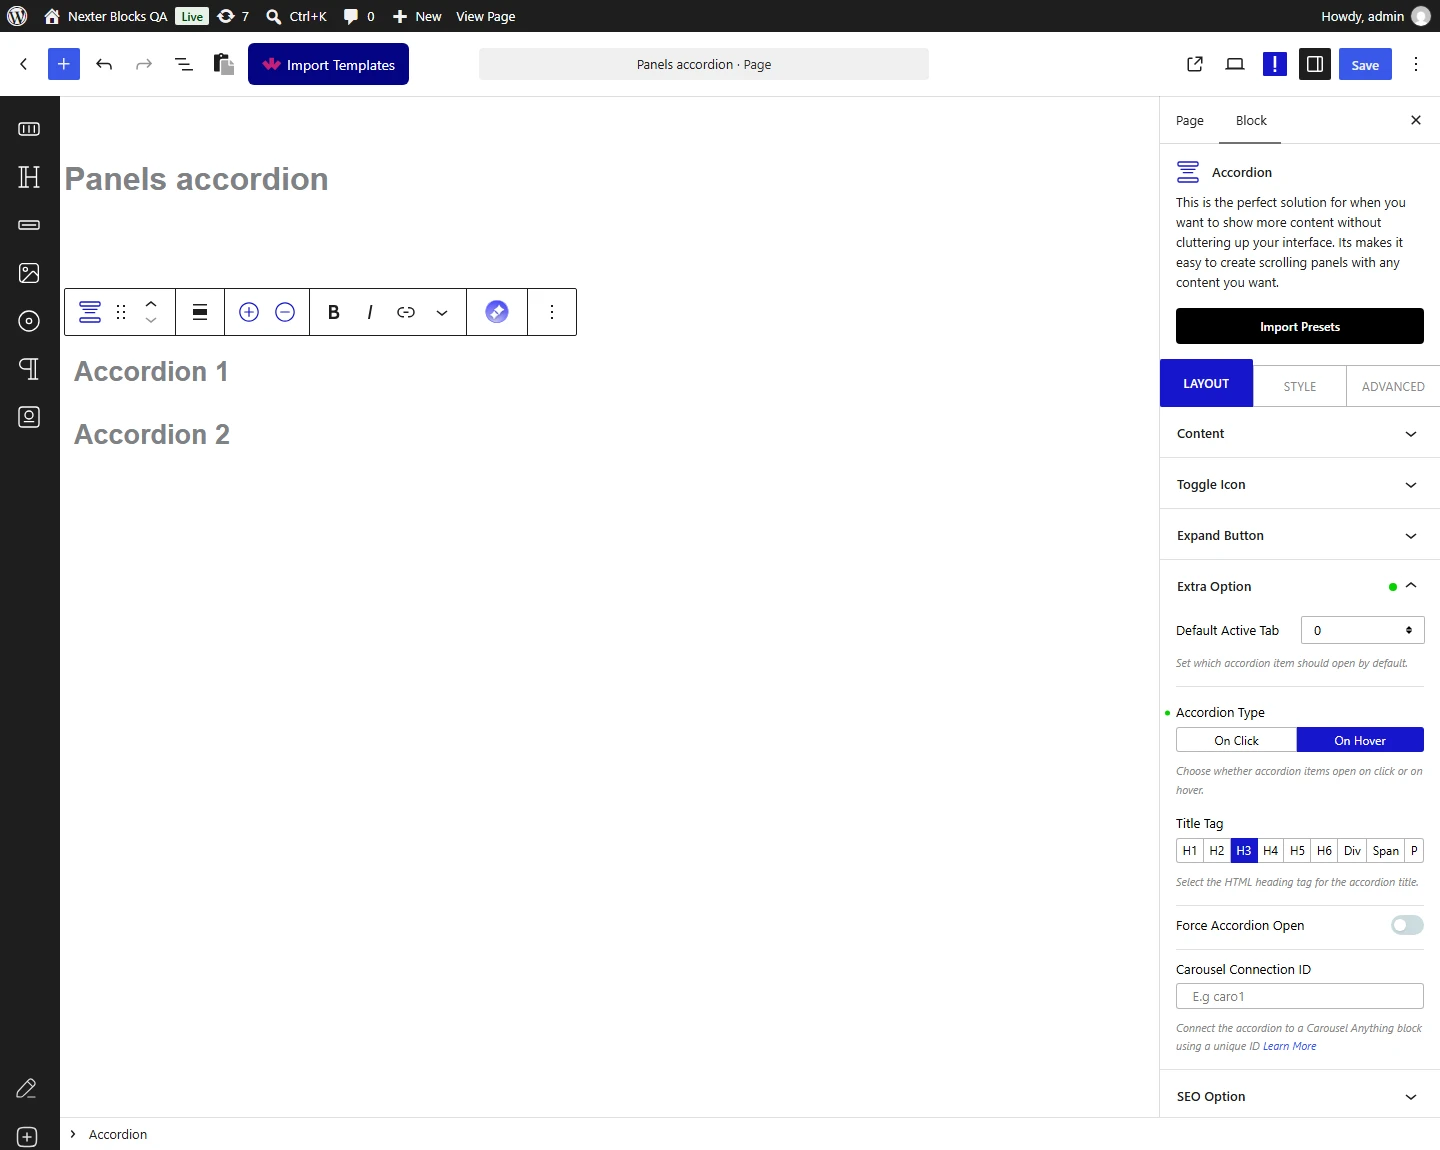Click the purple round icon in block toolbar

point(497,312)
